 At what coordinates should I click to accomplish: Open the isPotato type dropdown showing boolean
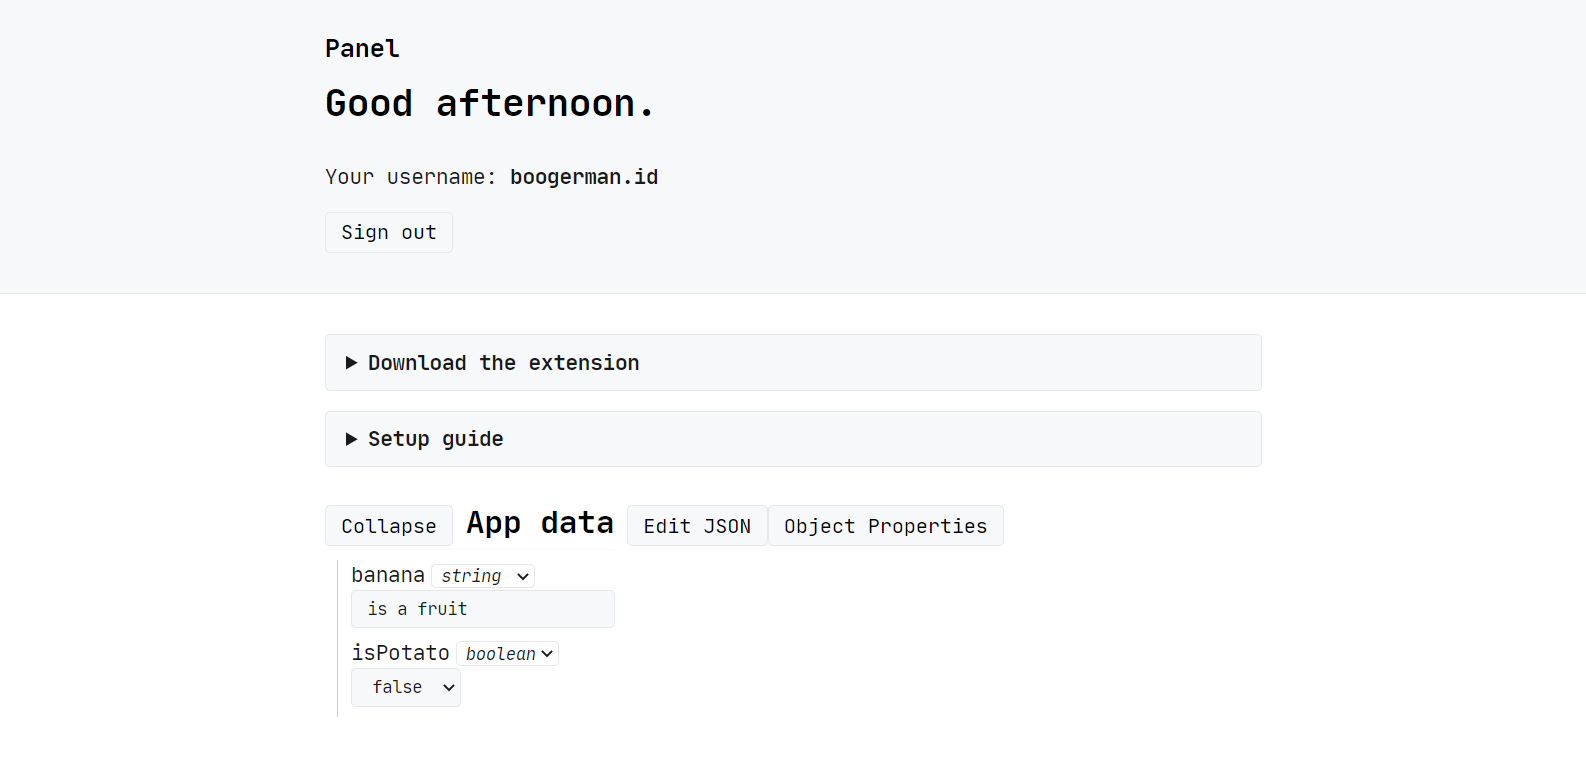click(507, 653)
